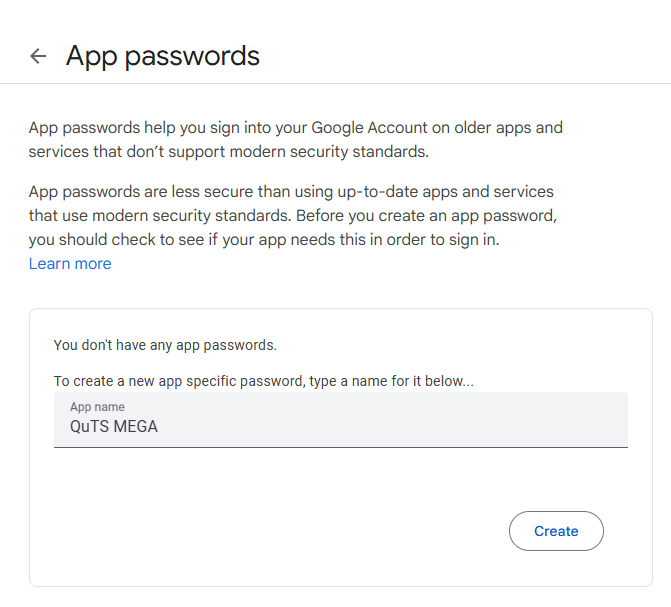
Task: Click 'You don't have any app passwords' text
Action: [x=165, y=345]
